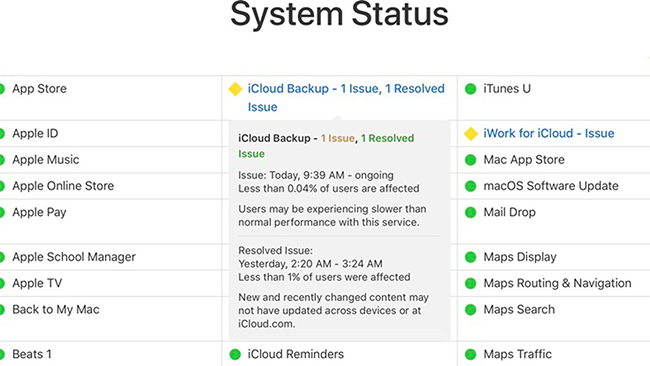Open the iCloud Backup issue link
Viewport: 650px width, 366px height.
coord(346,98)
